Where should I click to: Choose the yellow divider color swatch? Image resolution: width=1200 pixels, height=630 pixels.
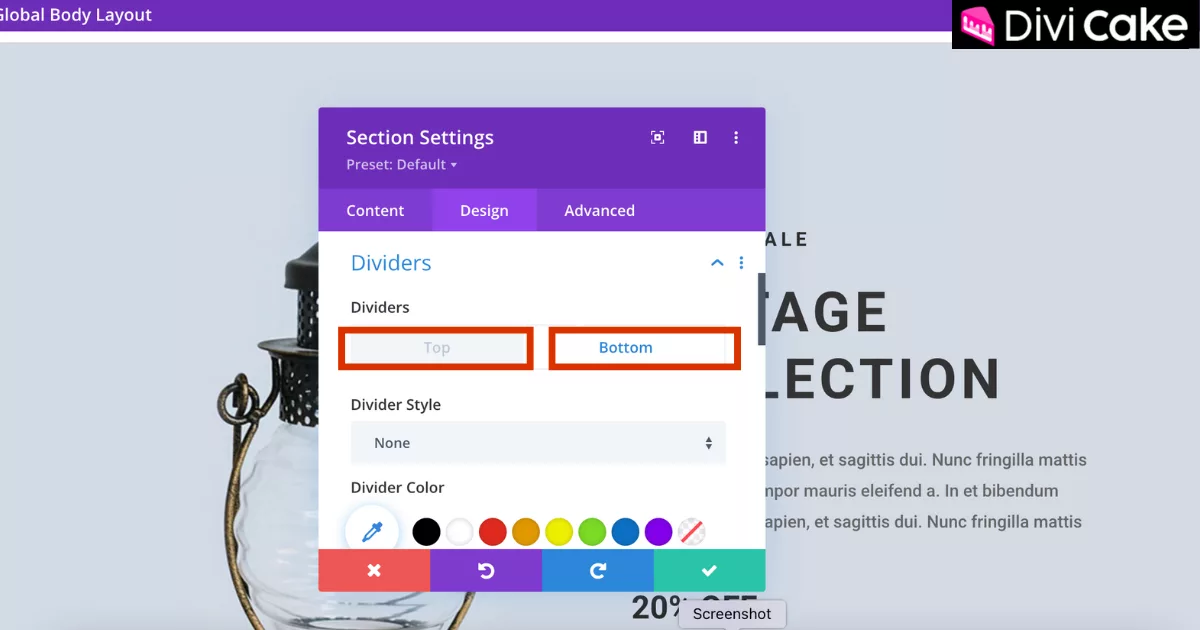559,531
